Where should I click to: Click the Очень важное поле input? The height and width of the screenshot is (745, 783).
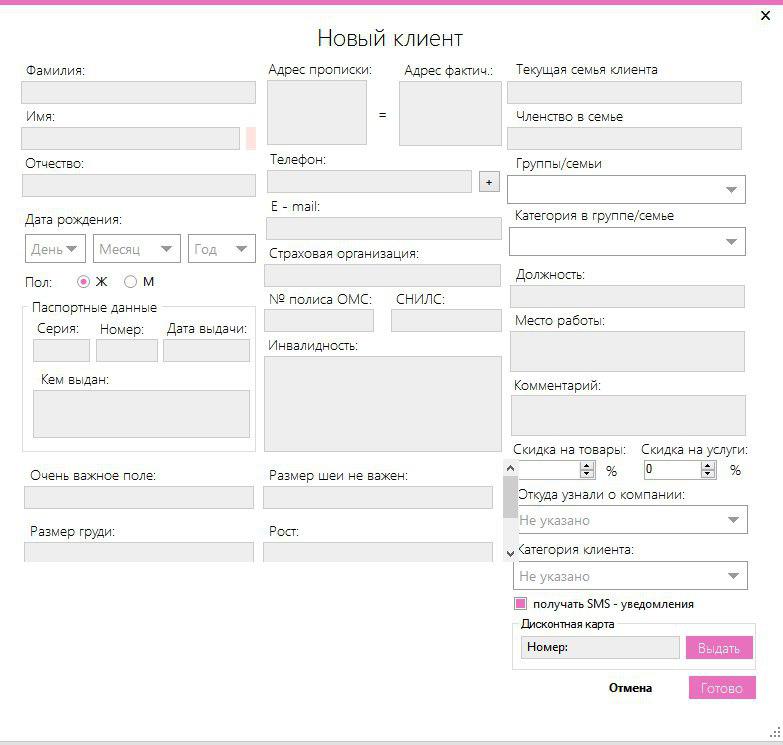pos(139,498)
